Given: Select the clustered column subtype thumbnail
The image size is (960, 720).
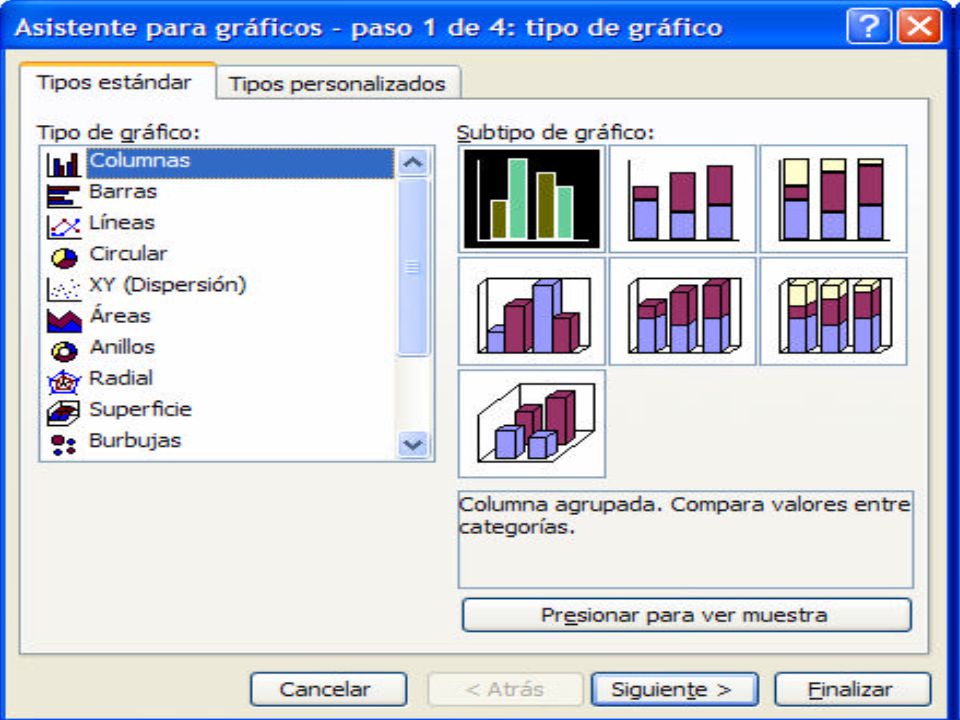Looking at the screenshot, I should click(x=531, y=199).
